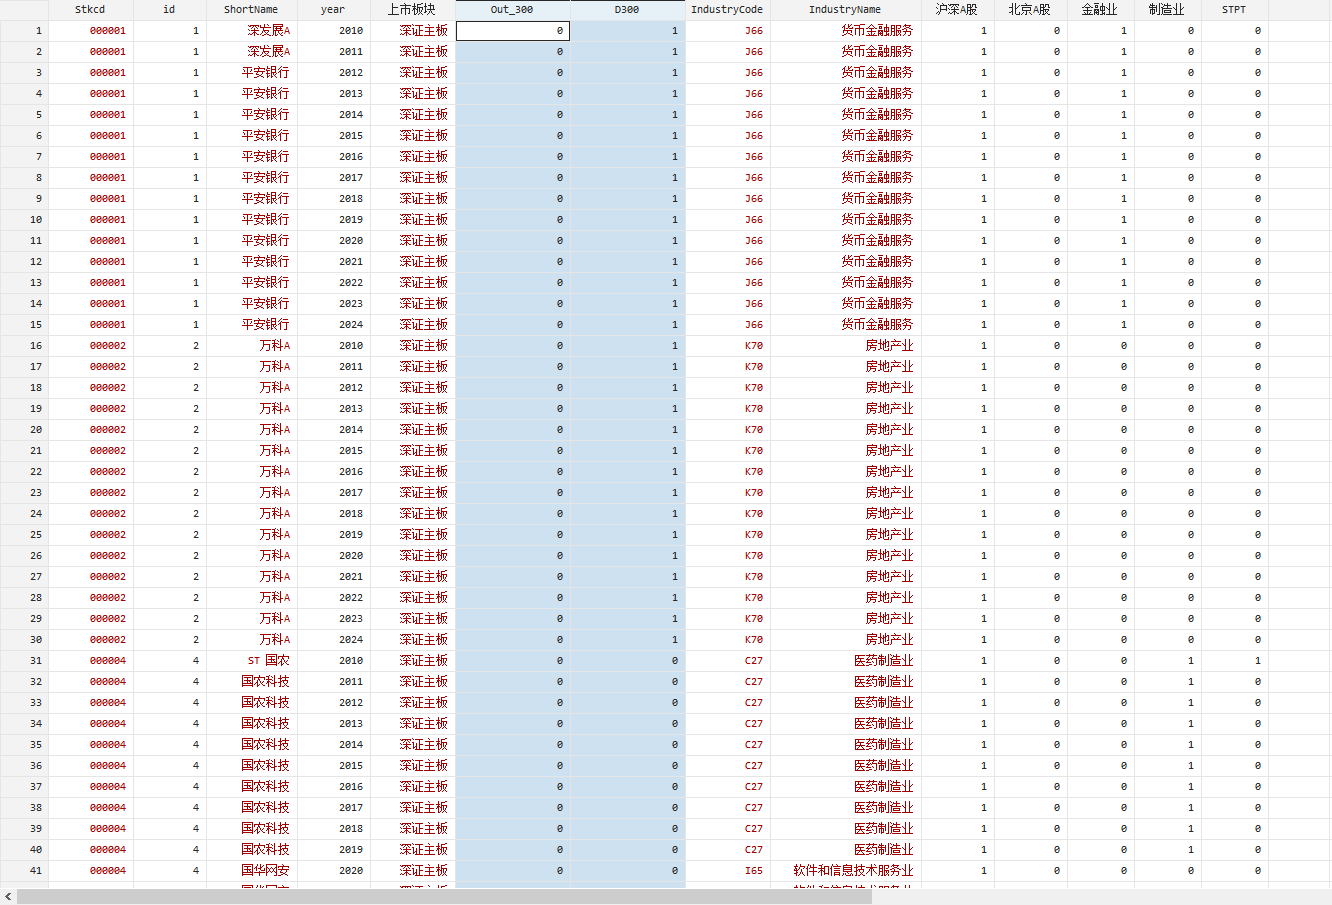Select the STPT column header
The image size is (1332, 905).
click(1234, 10)
